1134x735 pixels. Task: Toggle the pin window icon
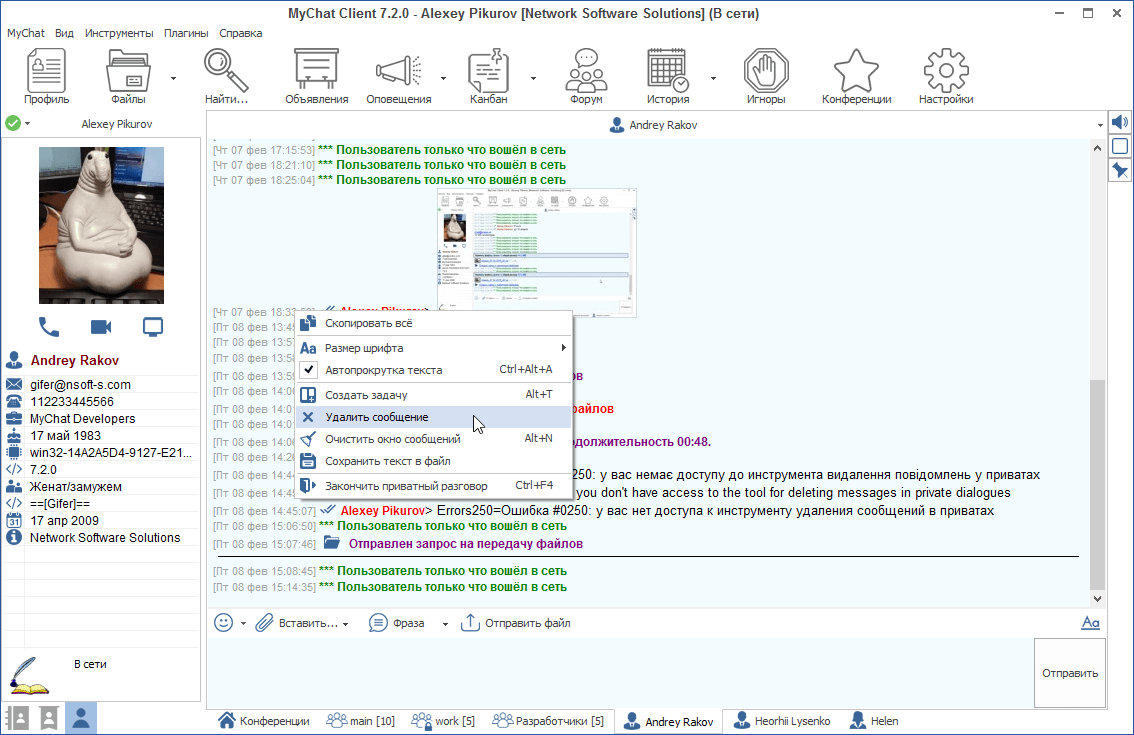[x=1120, y=170]
